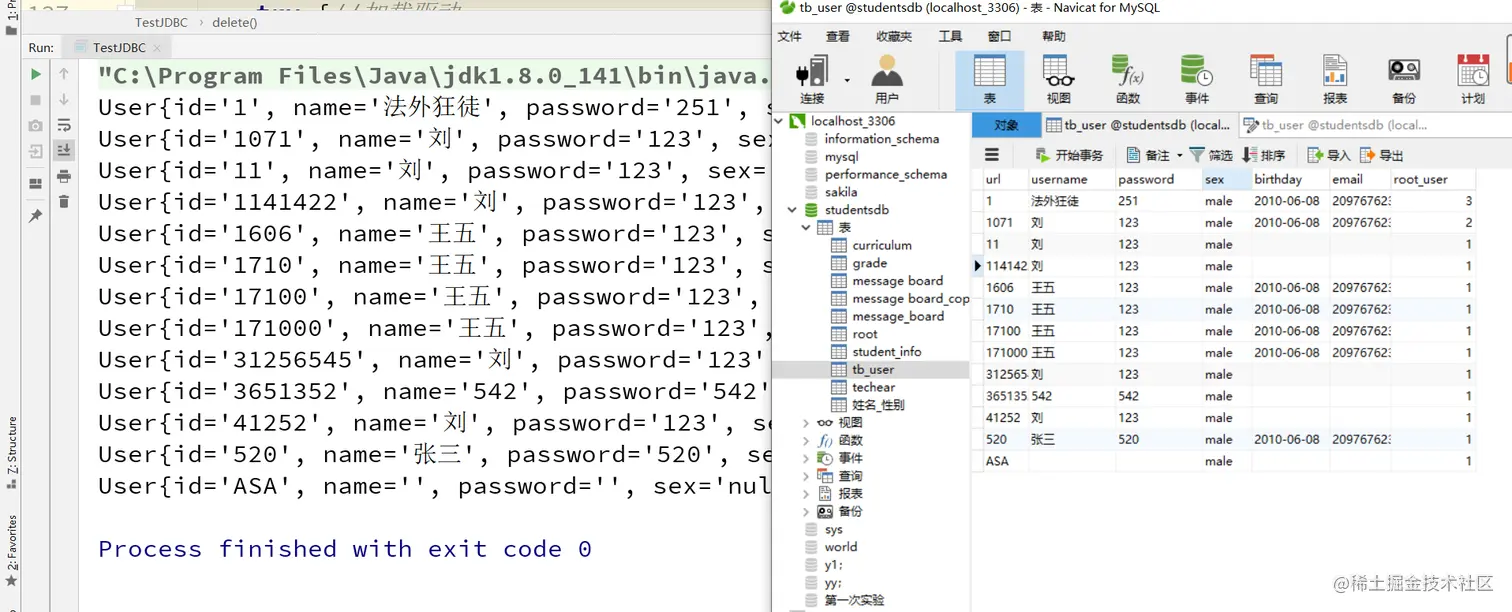
Task: Click the stop process square icon
Action: tap(36, 100)
